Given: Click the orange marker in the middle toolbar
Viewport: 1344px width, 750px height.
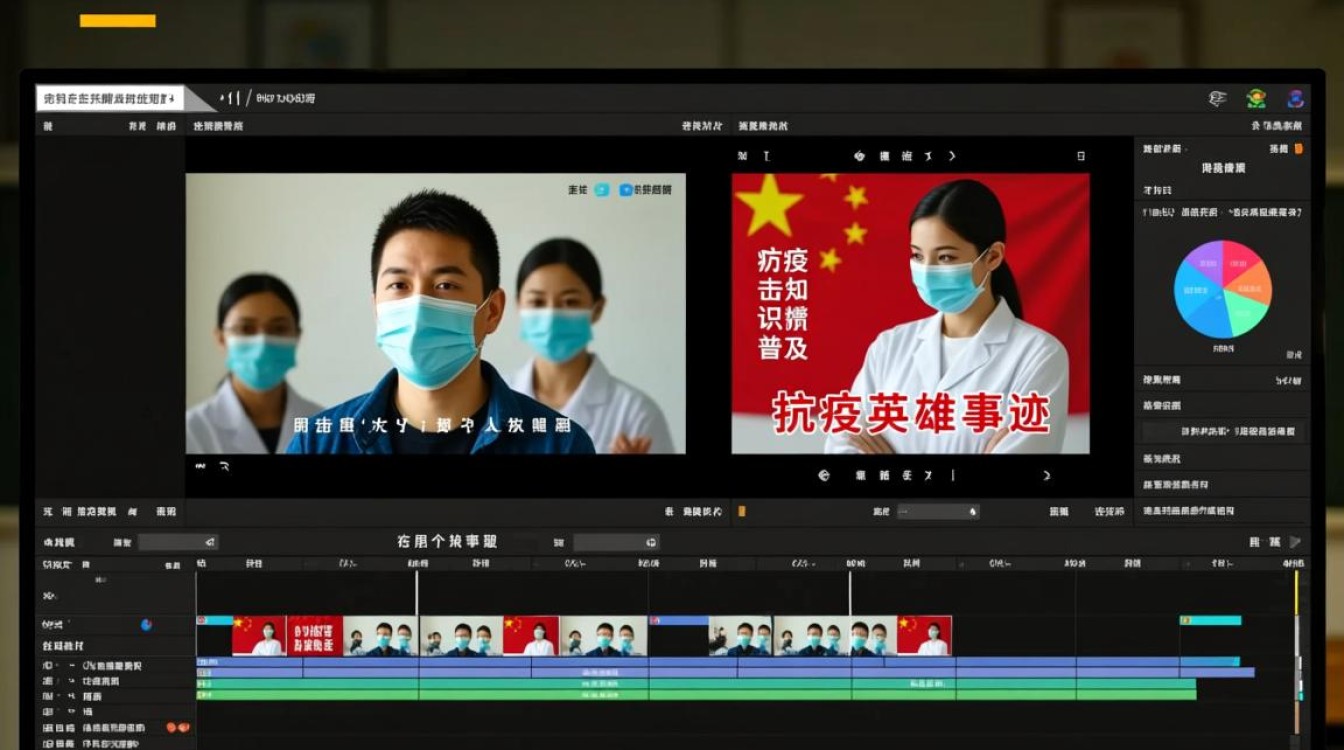Looking at the screenshot, I should coord(742,511).
